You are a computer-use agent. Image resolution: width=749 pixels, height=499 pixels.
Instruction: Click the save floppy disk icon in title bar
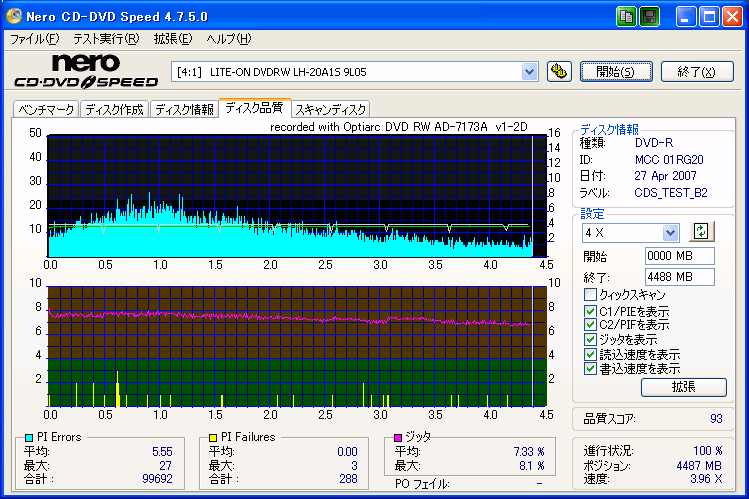(649, 17)
